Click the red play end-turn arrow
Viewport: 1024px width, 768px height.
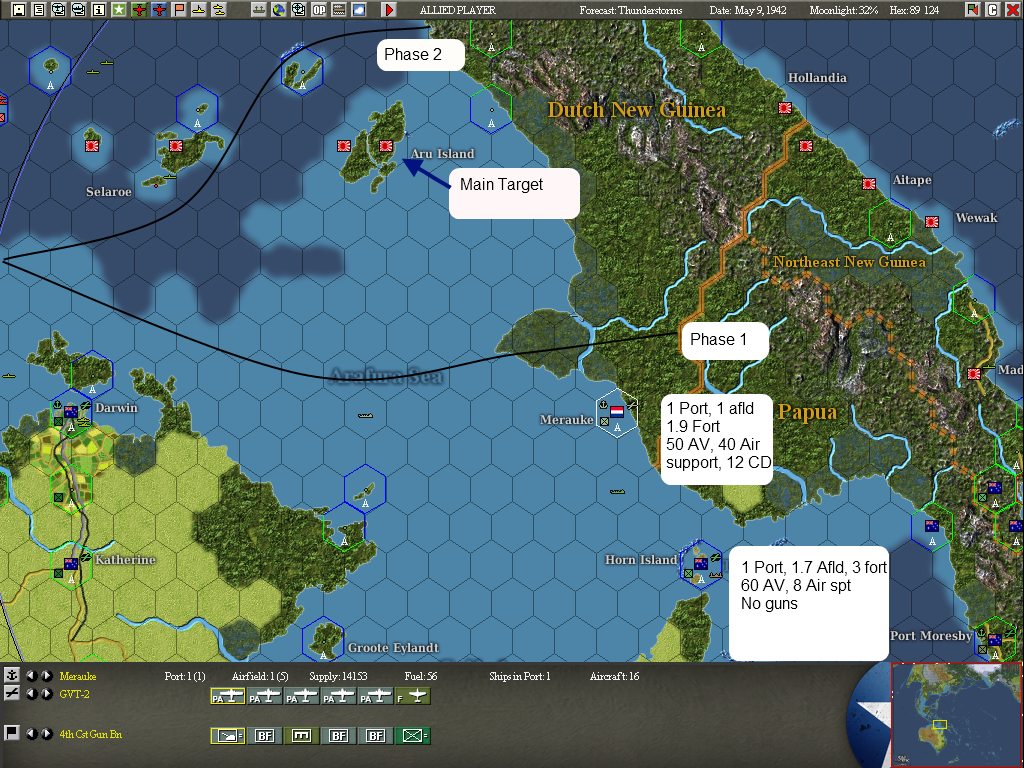click(x=389, y=10)
